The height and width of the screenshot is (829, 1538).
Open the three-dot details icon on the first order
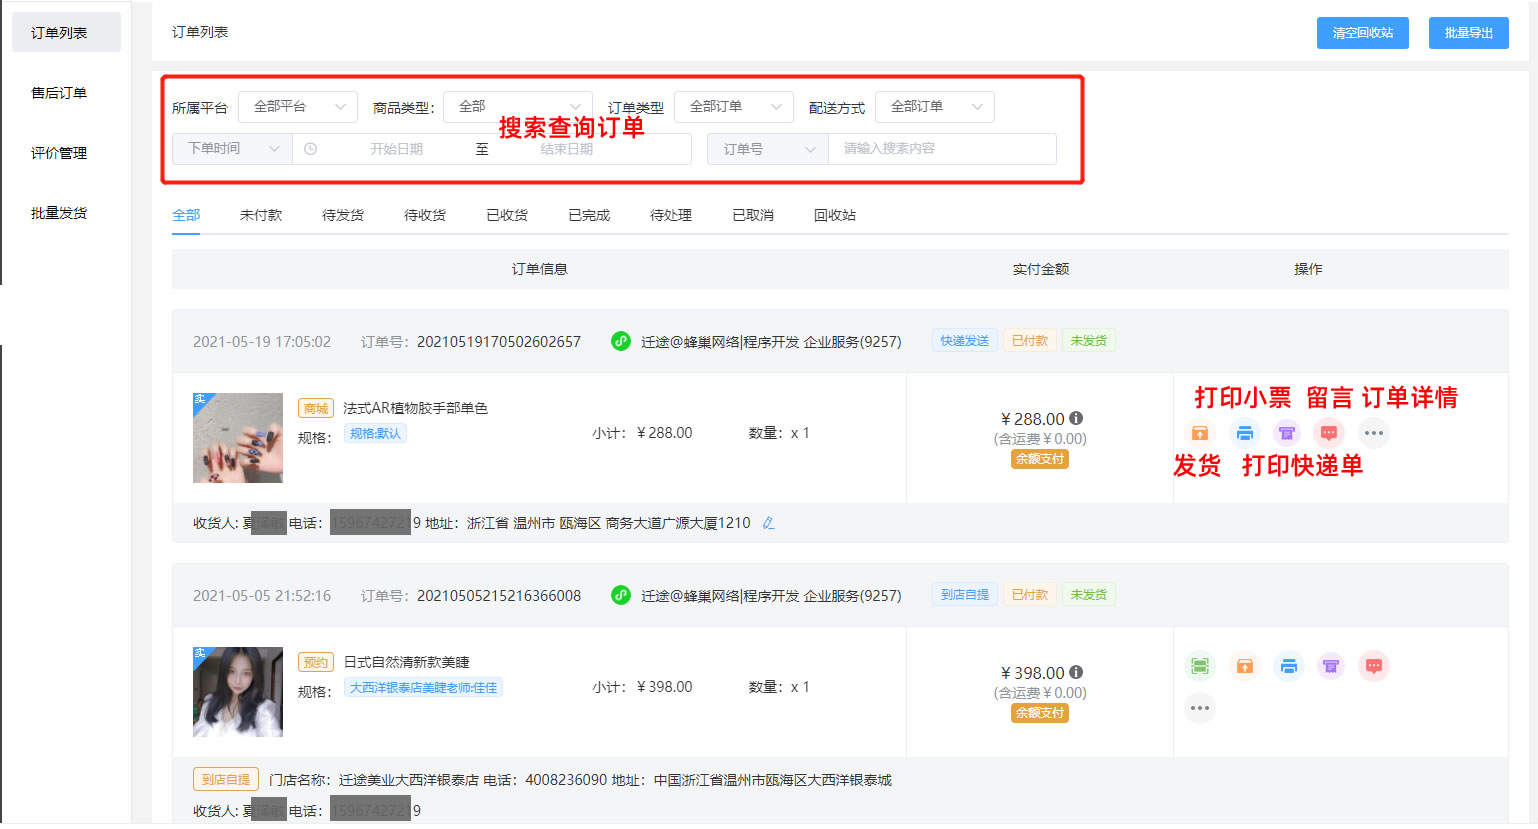click(x=1373, y=433)
